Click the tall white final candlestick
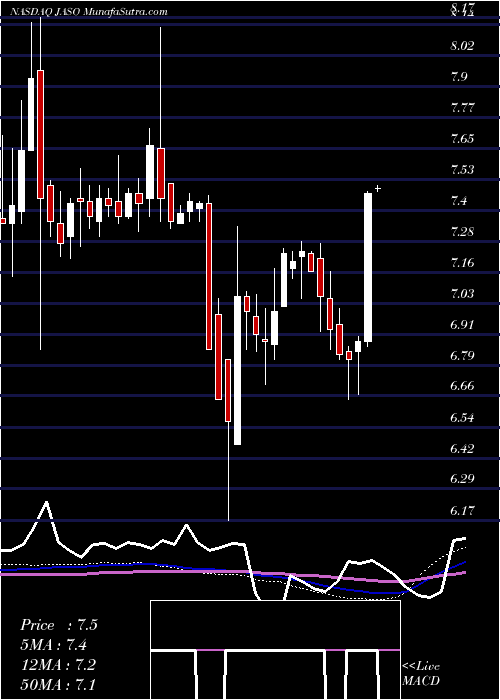The height and width of the screenshot is (700, 500). tap(368, 268)
